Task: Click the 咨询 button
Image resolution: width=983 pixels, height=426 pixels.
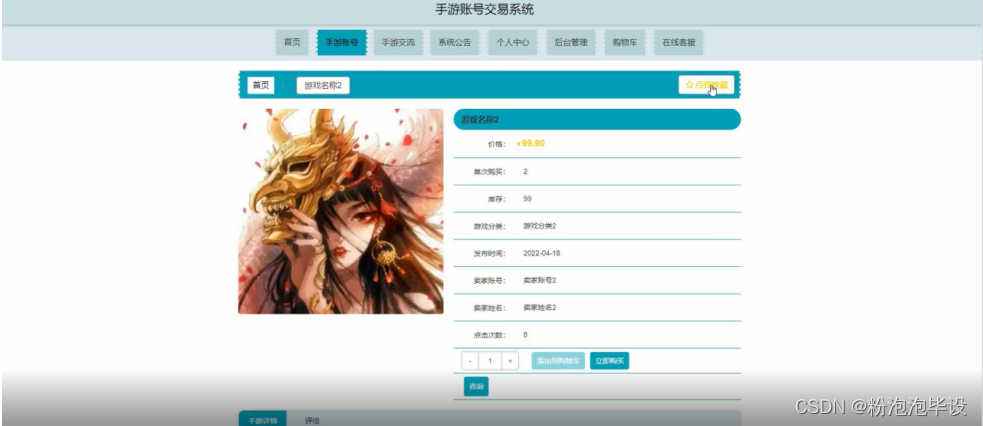Action: click(x=476, y=387)
